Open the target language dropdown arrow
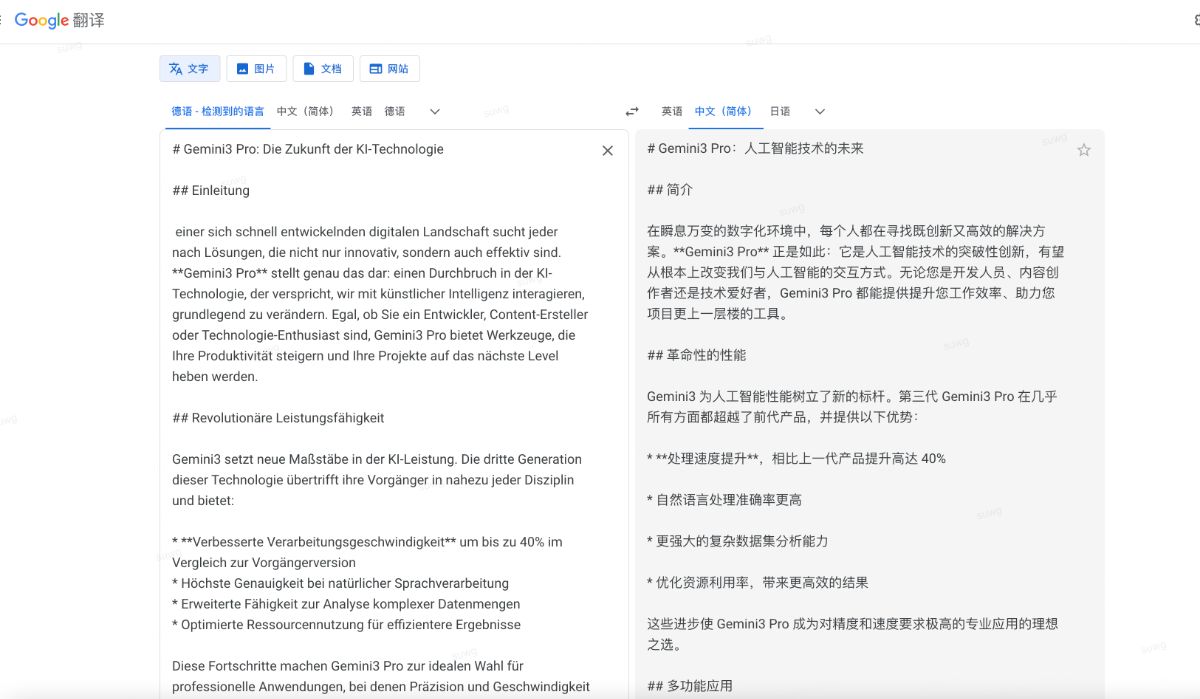Viewport: 1200px width, 699px height. pyautogui.click(x=819, y=111)
